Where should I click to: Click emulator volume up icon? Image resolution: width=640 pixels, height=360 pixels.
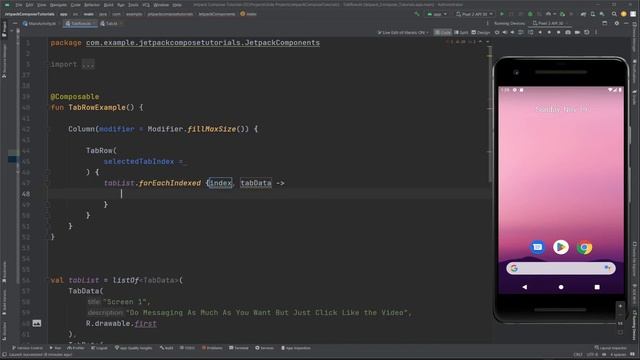504,32
